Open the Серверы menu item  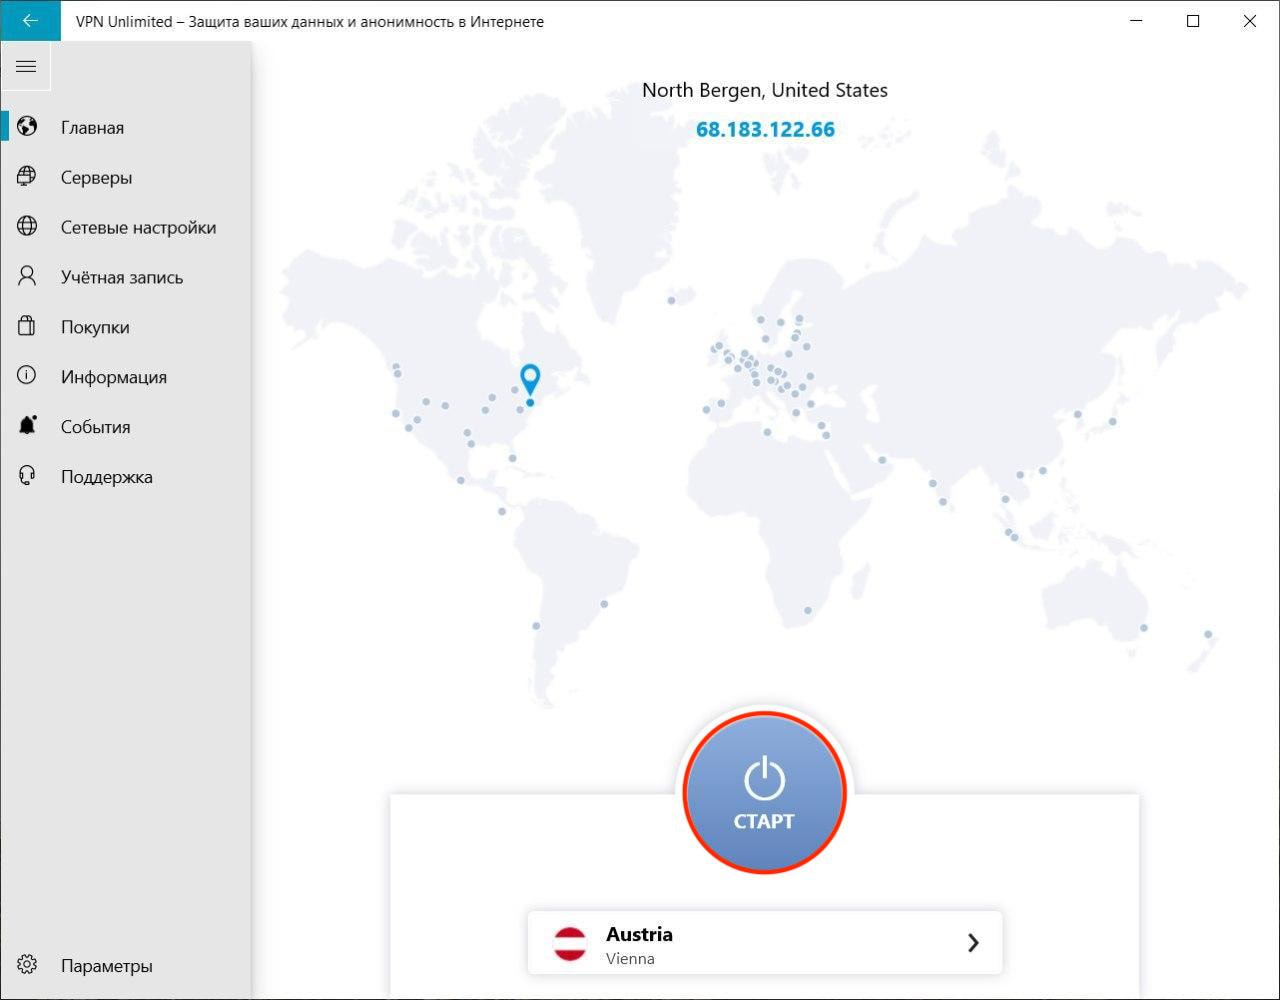tap(96, 178)
